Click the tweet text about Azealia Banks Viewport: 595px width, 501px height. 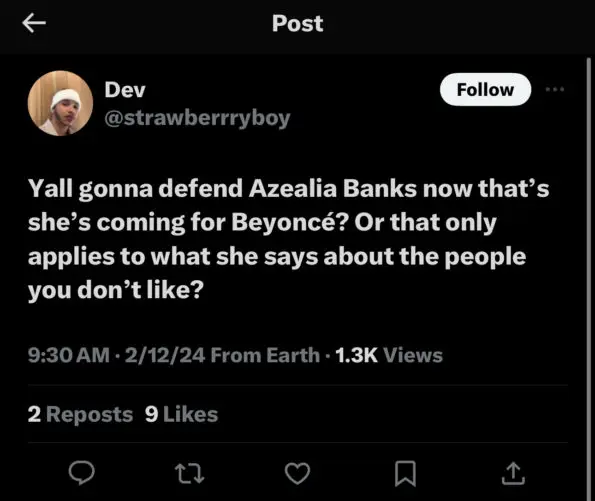coord(288,239)
